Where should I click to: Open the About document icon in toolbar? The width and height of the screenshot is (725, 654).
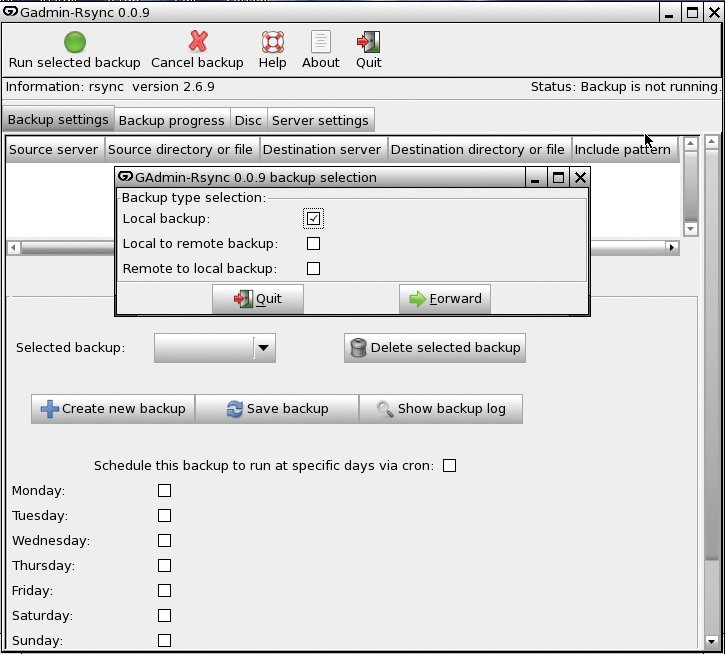(321, 42)
